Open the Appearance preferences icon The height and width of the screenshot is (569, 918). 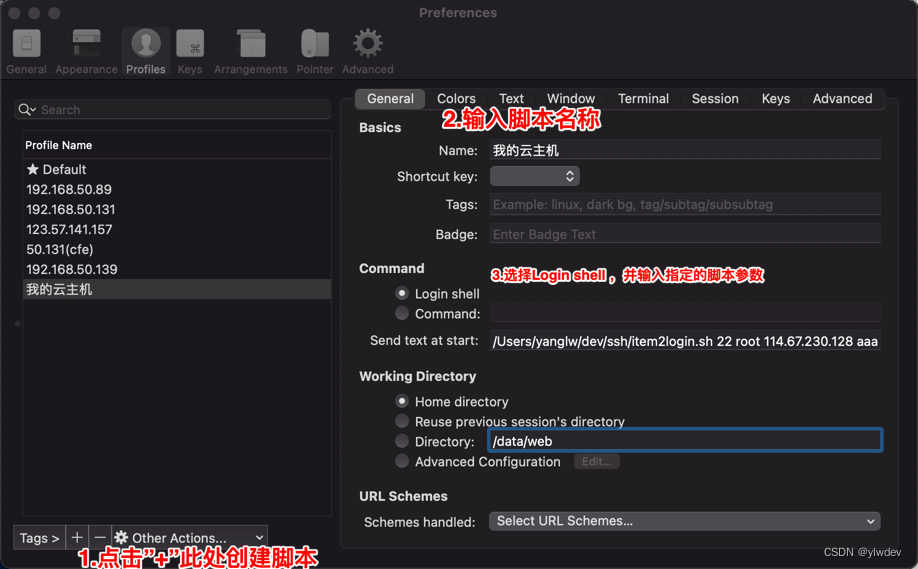tap(87, 51)
